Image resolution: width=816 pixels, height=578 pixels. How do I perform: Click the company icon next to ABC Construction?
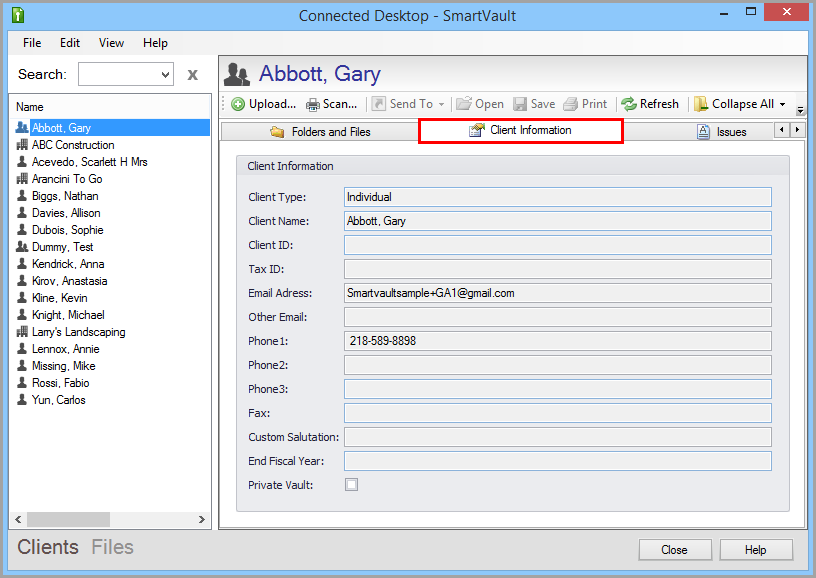tap(22, 145)
